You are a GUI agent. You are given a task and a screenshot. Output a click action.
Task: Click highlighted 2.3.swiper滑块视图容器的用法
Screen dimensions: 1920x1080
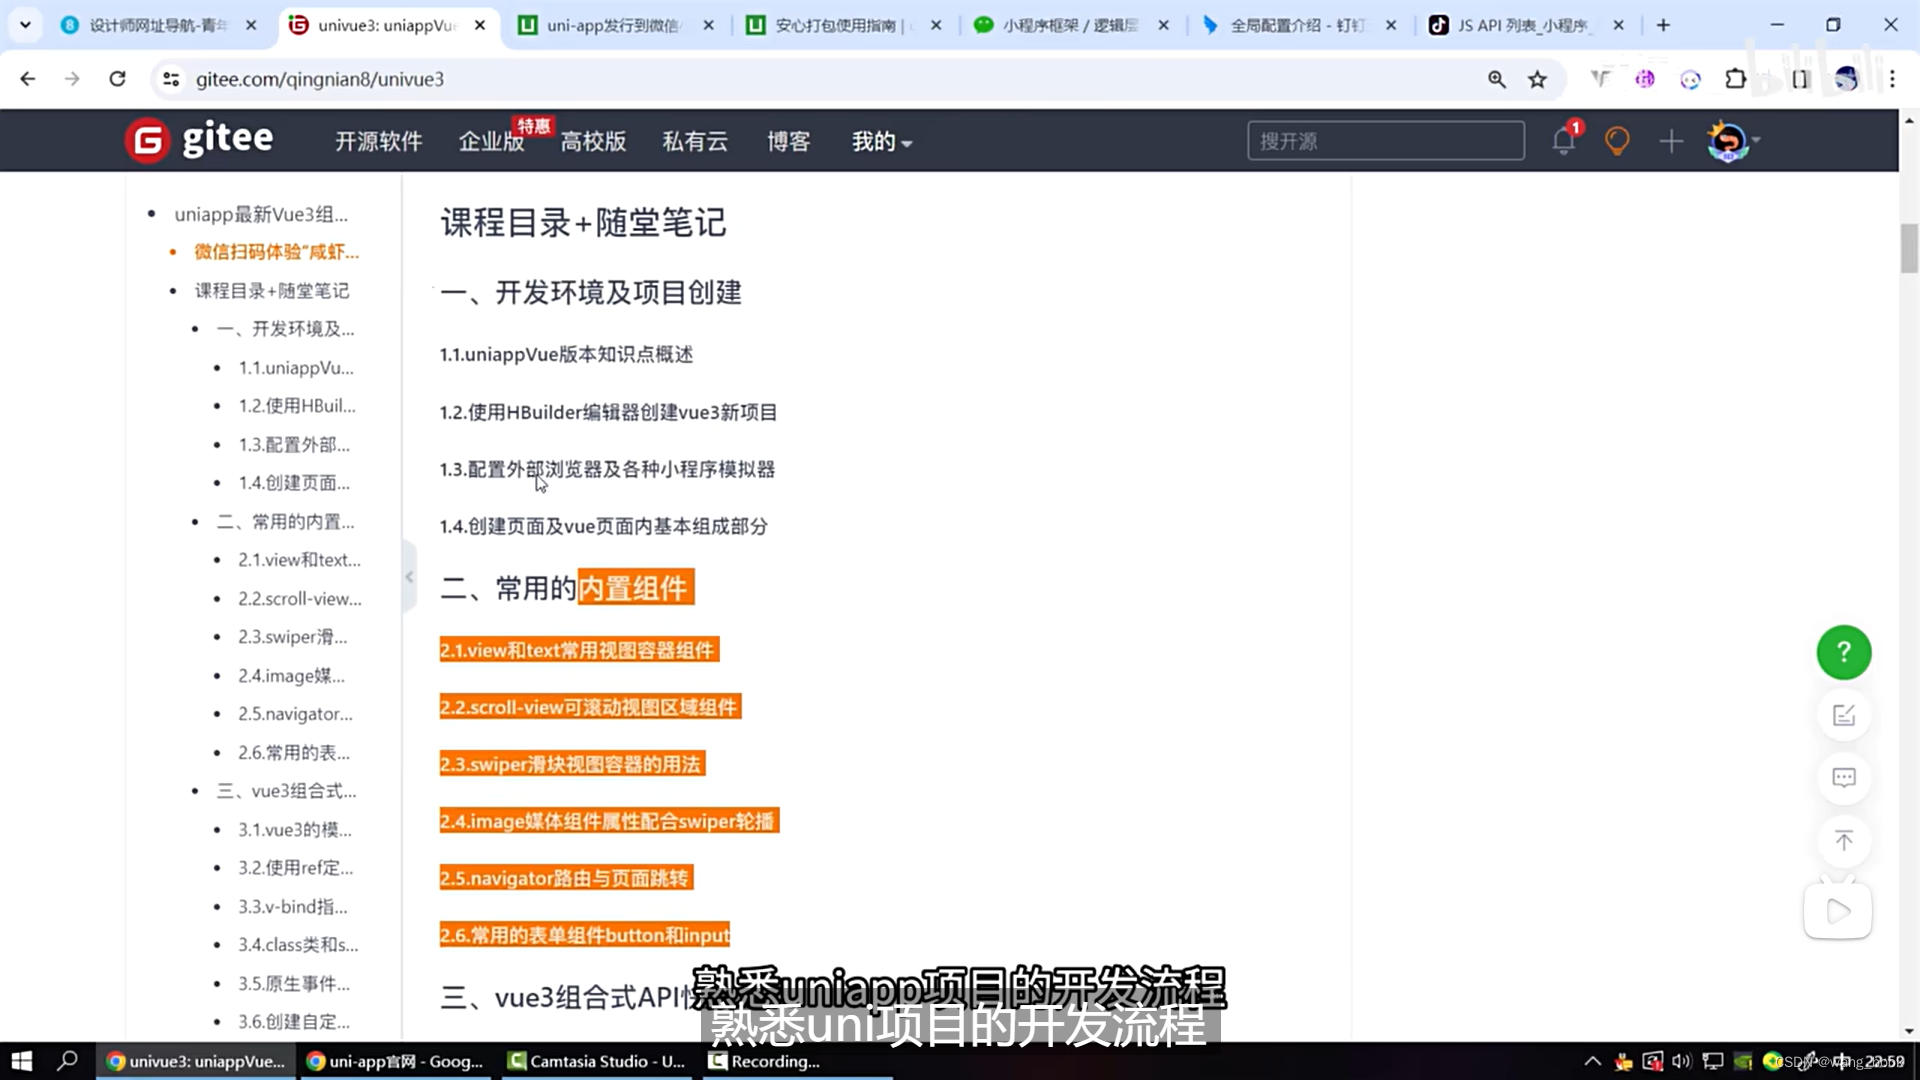pyautogui.click(x=572, y=764)
